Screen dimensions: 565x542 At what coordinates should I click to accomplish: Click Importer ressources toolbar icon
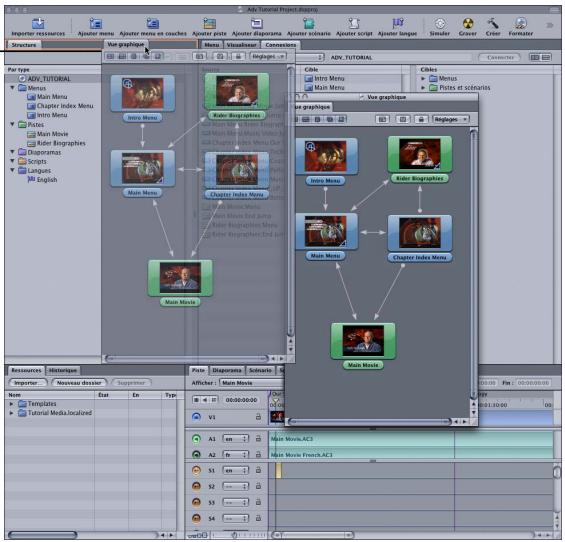38,23
